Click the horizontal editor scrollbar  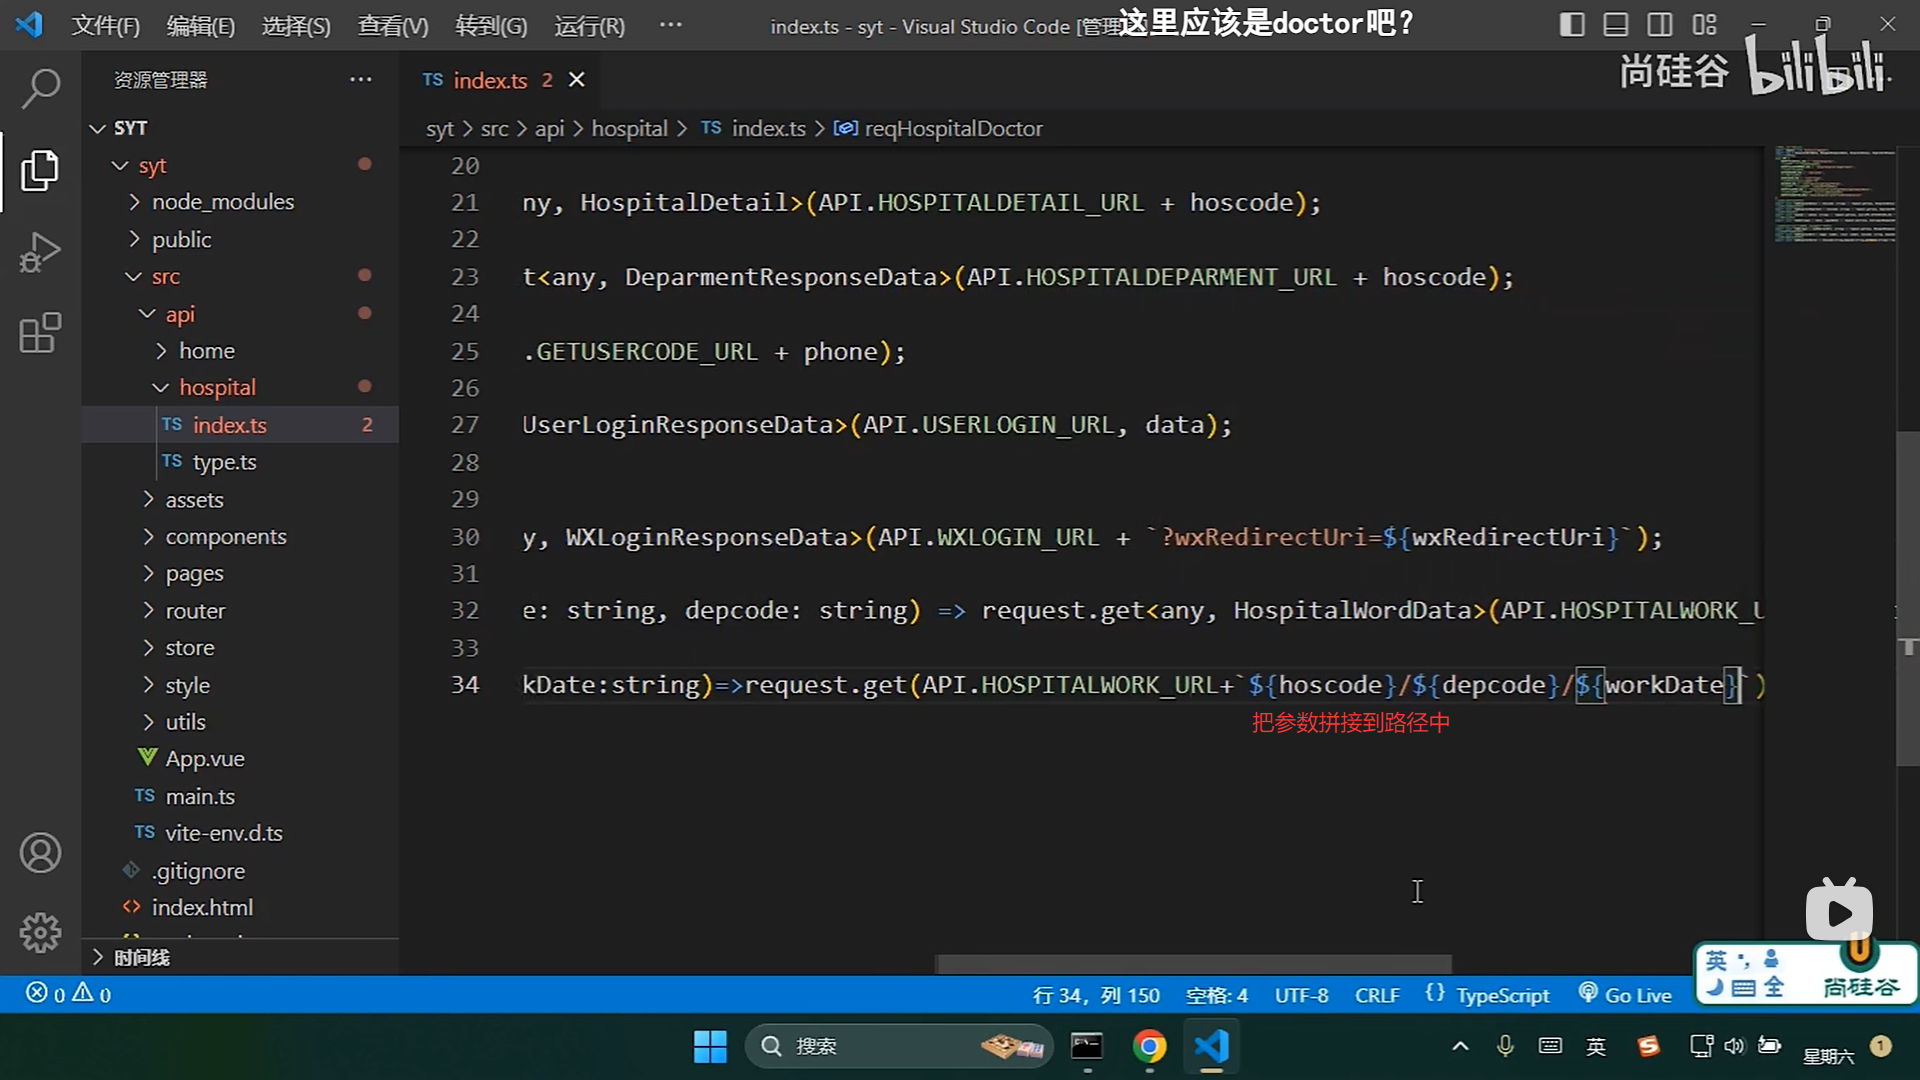tap(1193, 964)
